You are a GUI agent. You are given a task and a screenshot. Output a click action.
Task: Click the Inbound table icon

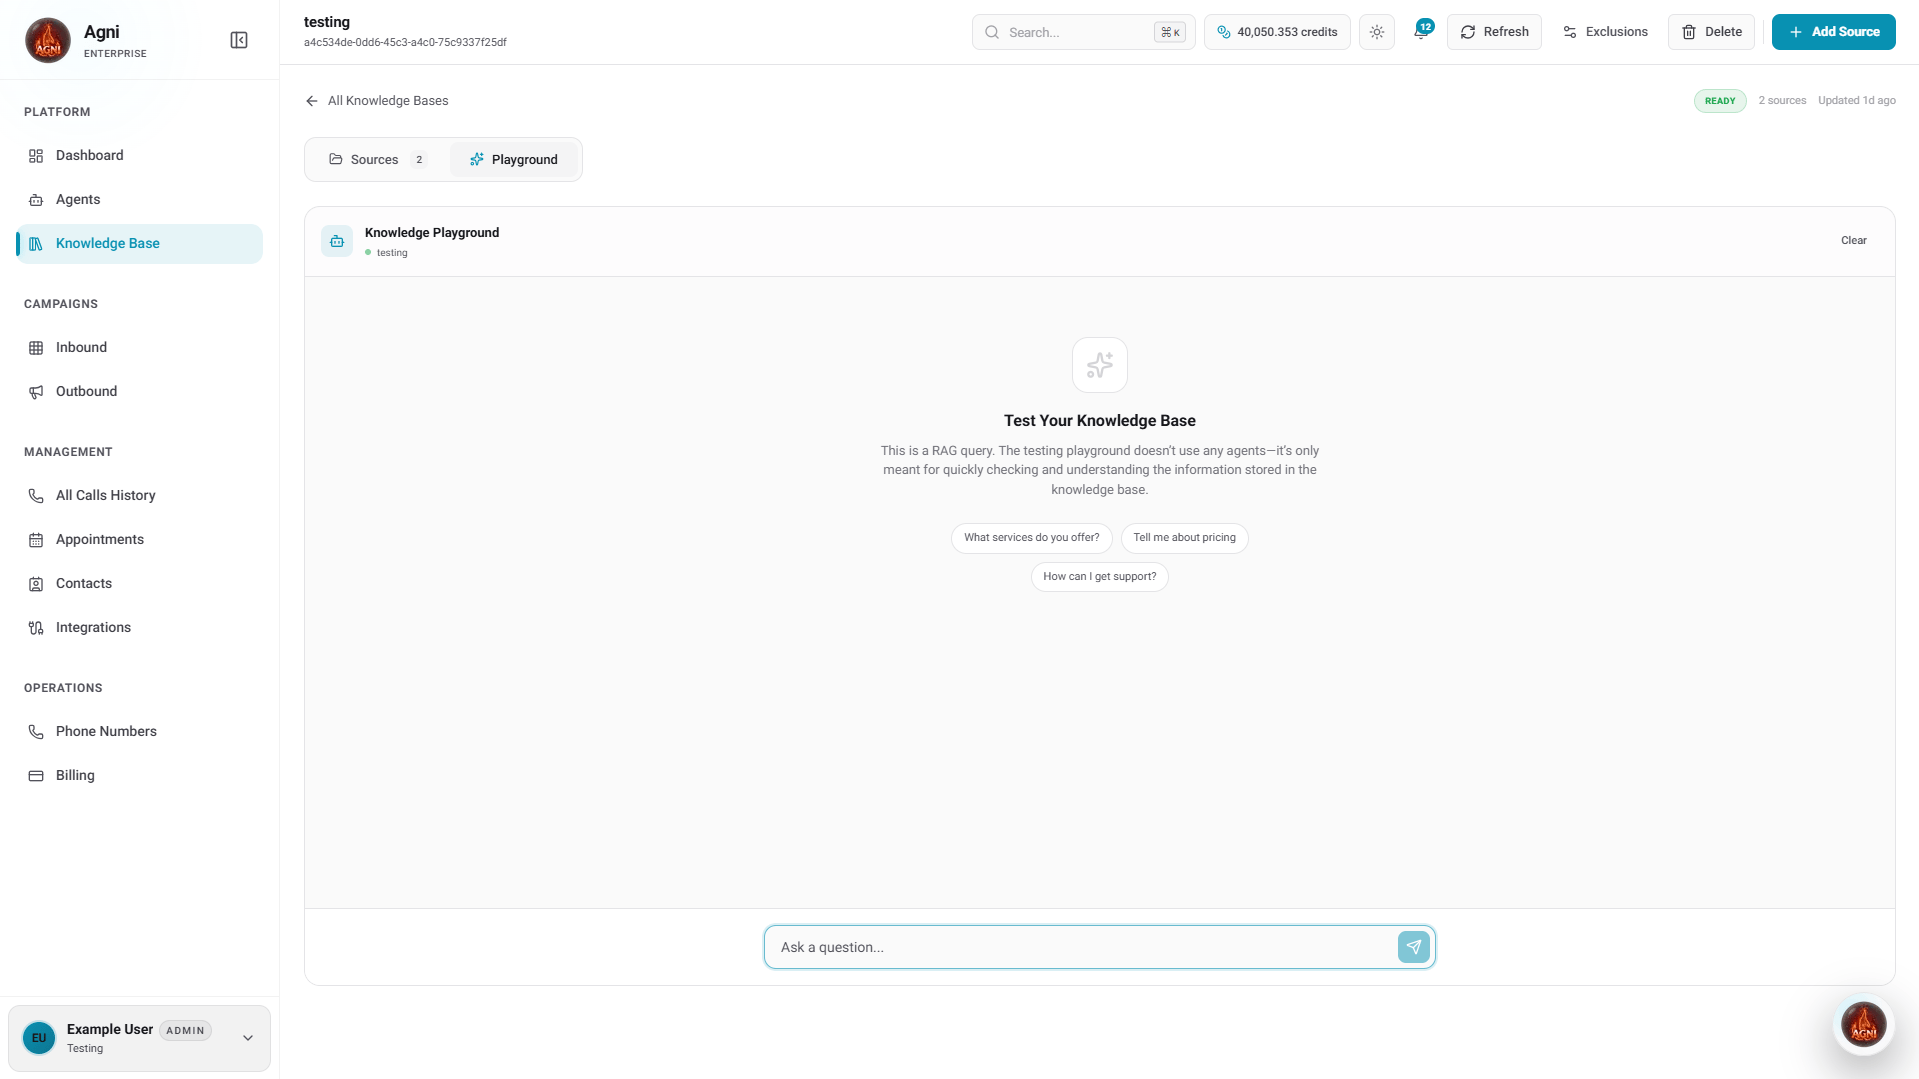pos(36,347)
